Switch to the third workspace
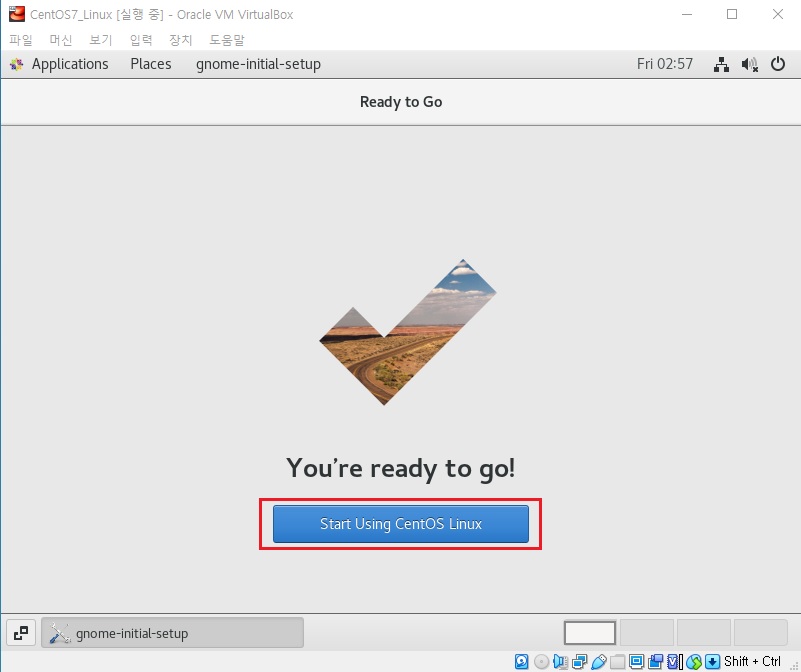801x672 pixels. tap(704, 633)
